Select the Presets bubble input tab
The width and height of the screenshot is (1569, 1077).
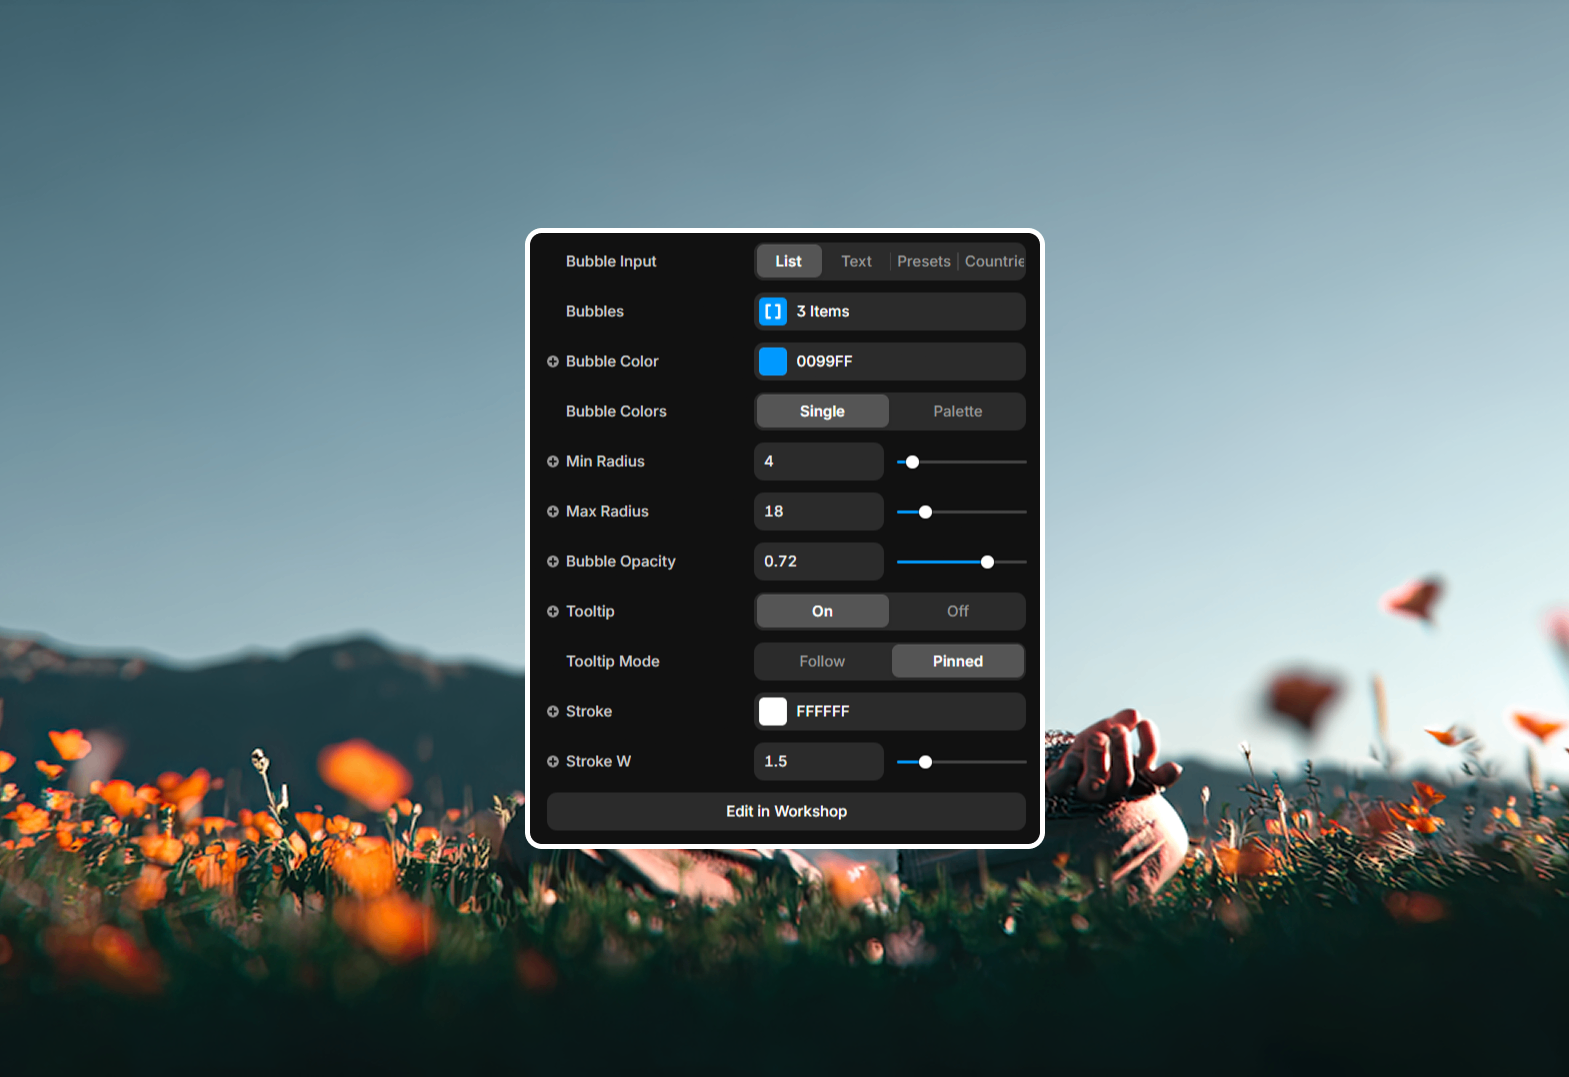923,261
